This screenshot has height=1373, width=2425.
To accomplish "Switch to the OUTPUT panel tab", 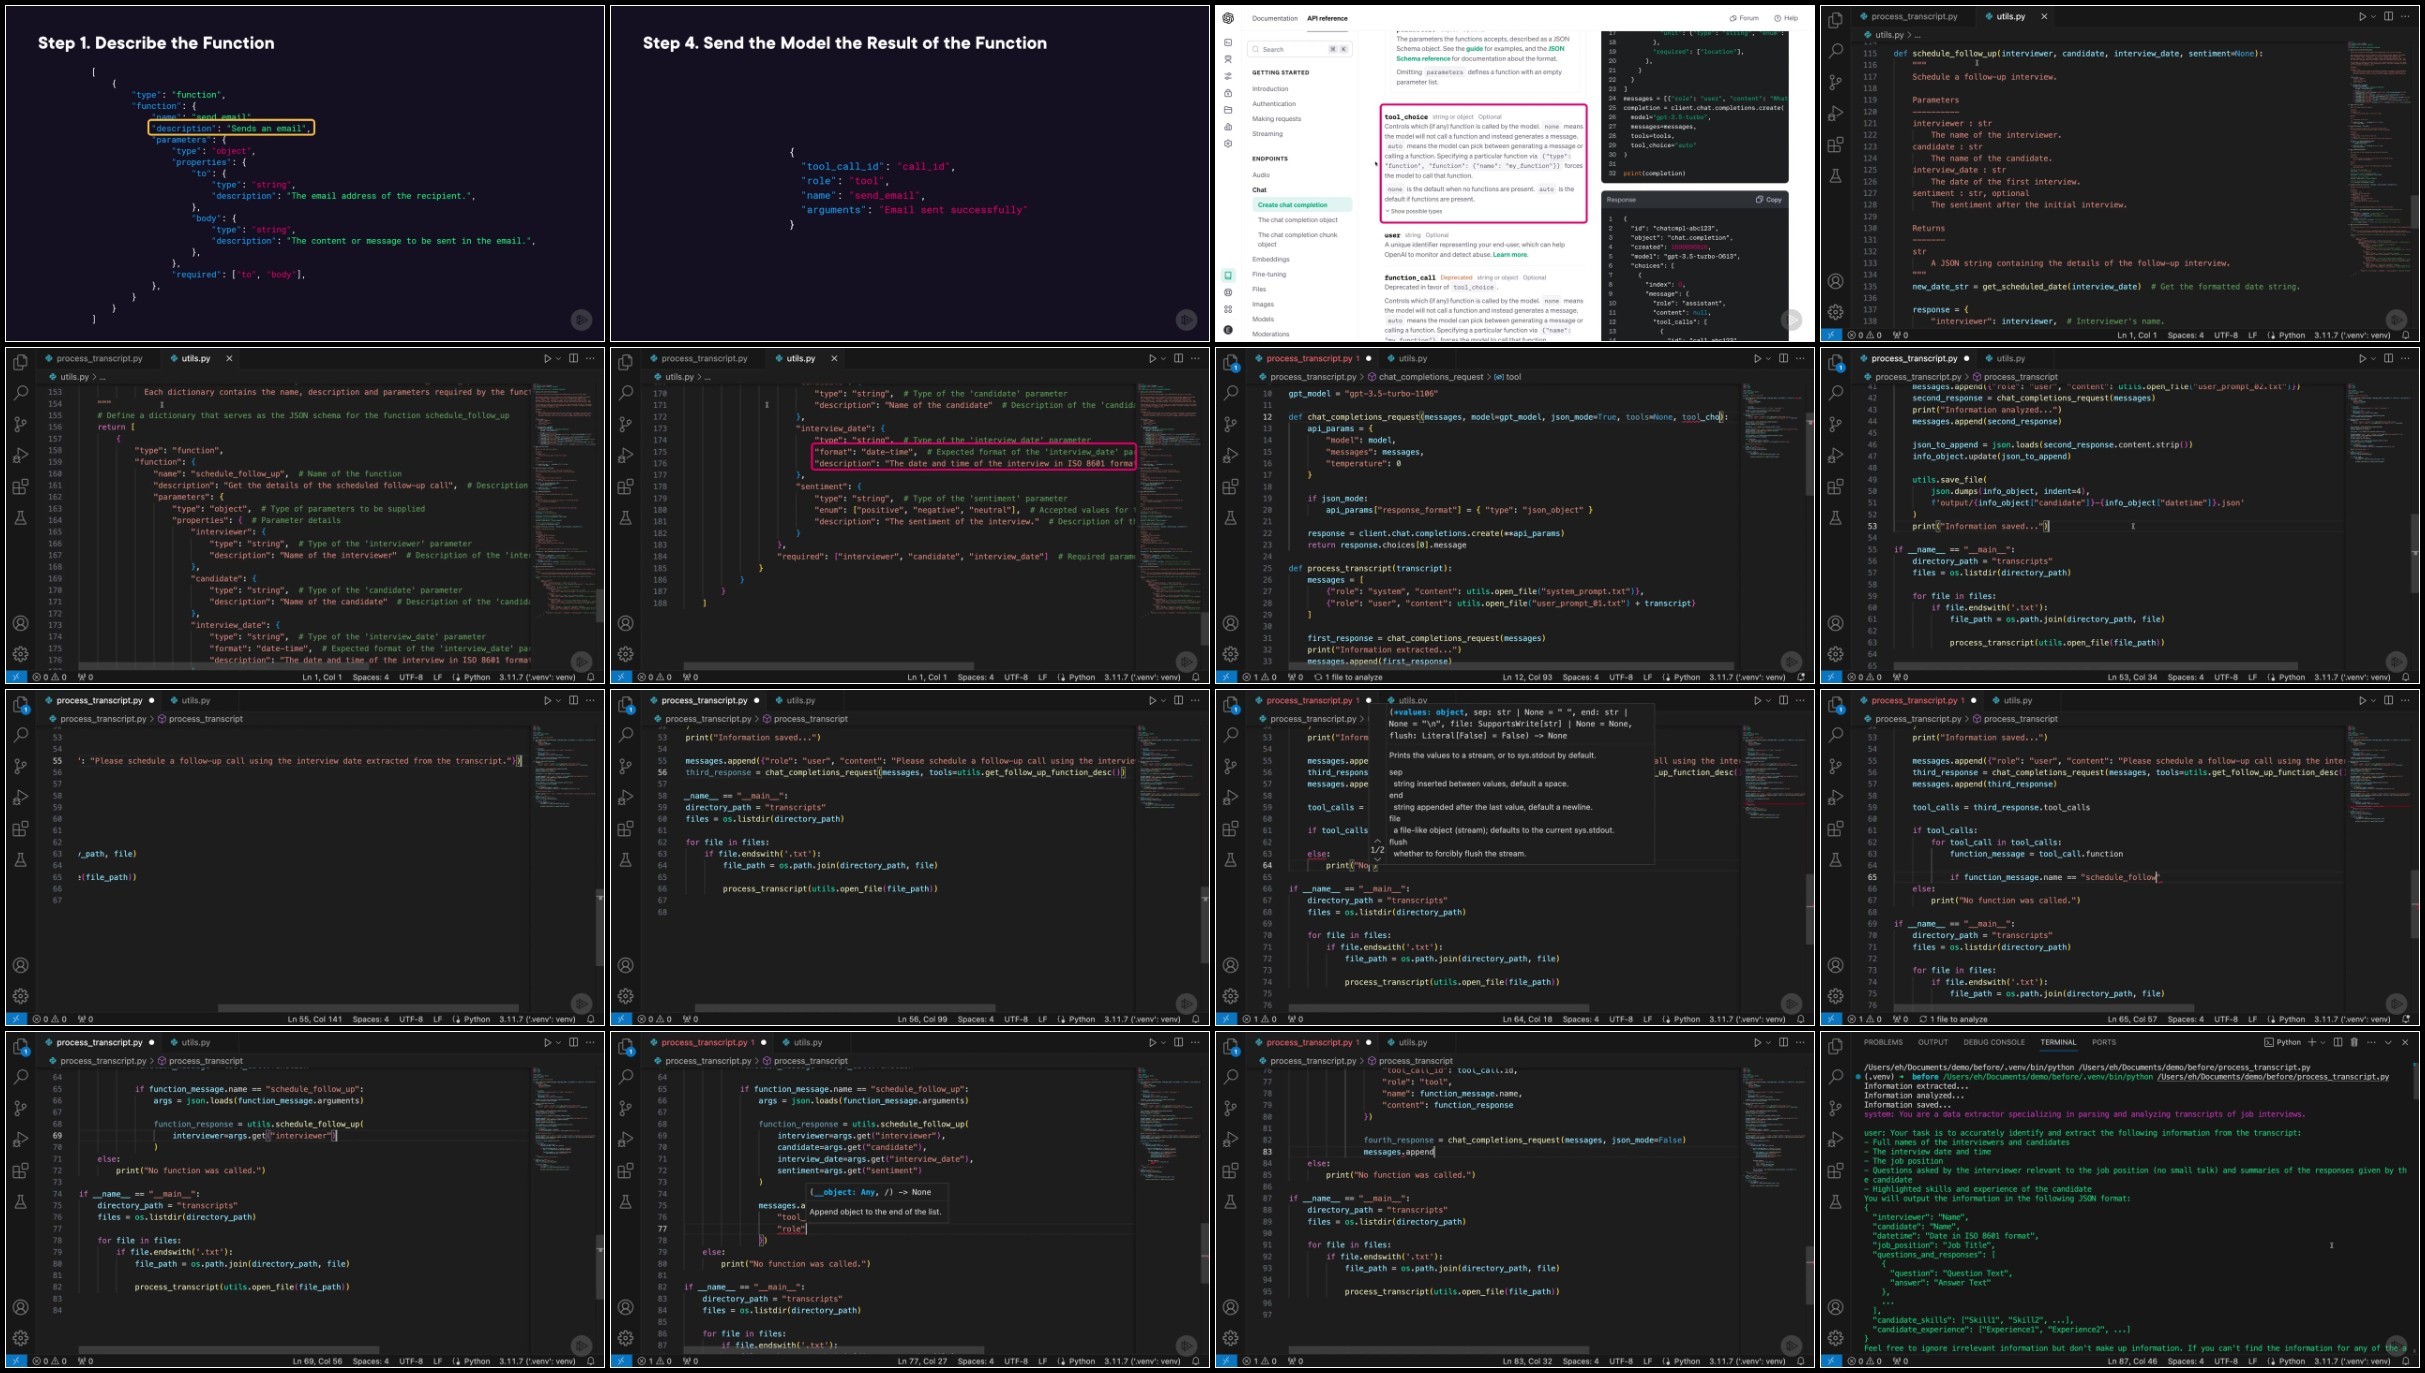I will [1932, 1042].
